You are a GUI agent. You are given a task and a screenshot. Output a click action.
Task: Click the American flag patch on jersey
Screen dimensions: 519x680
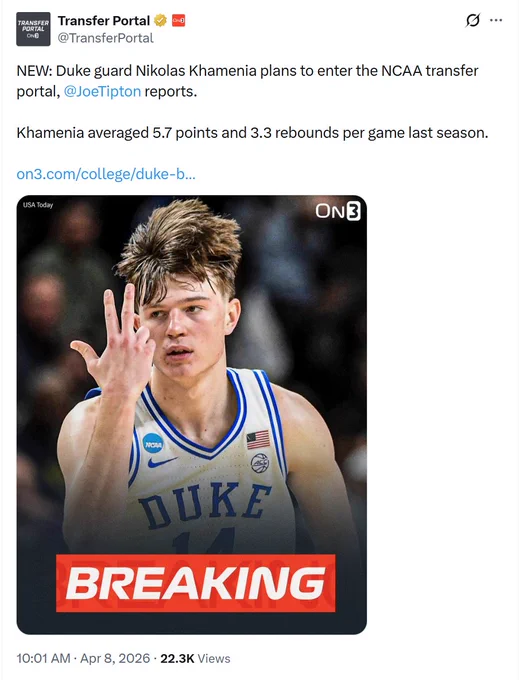coord(258,439)
